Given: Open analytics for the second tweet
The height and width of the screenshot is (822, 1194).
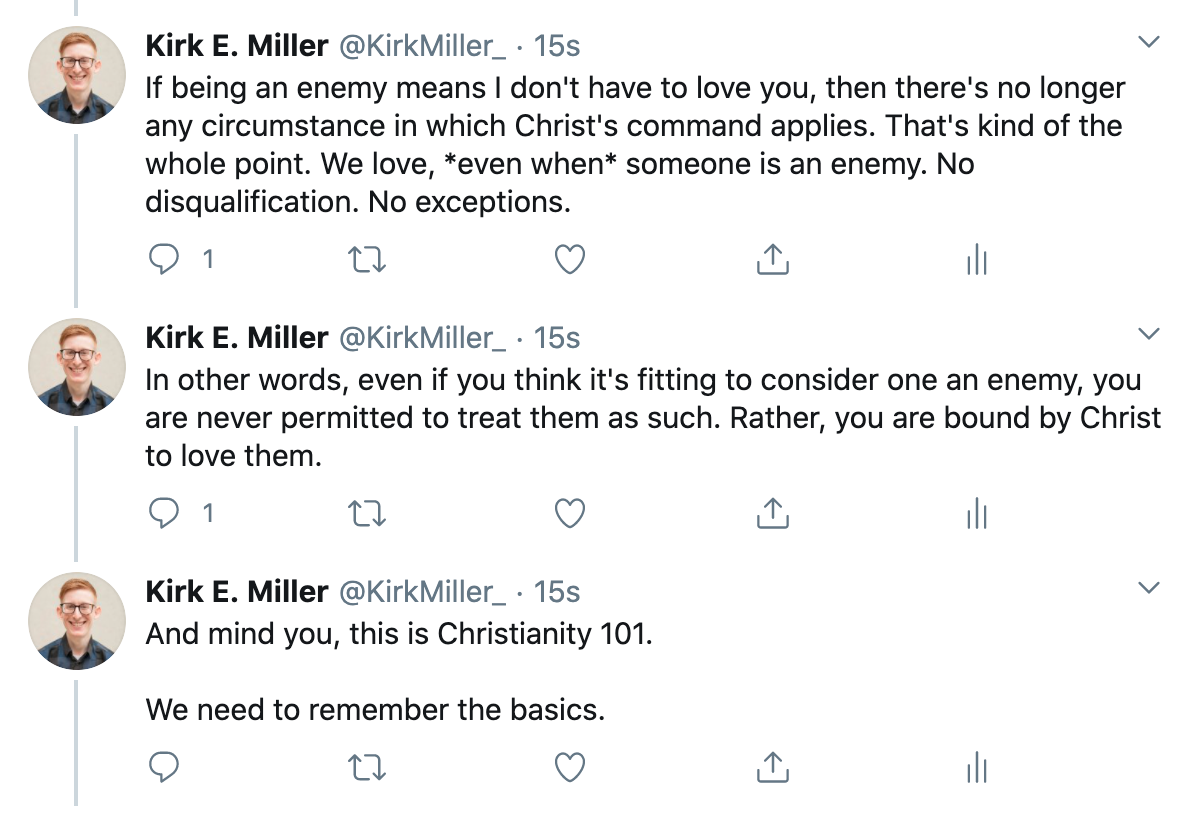Looking at the screenshot, I should [x=976, y=515].
